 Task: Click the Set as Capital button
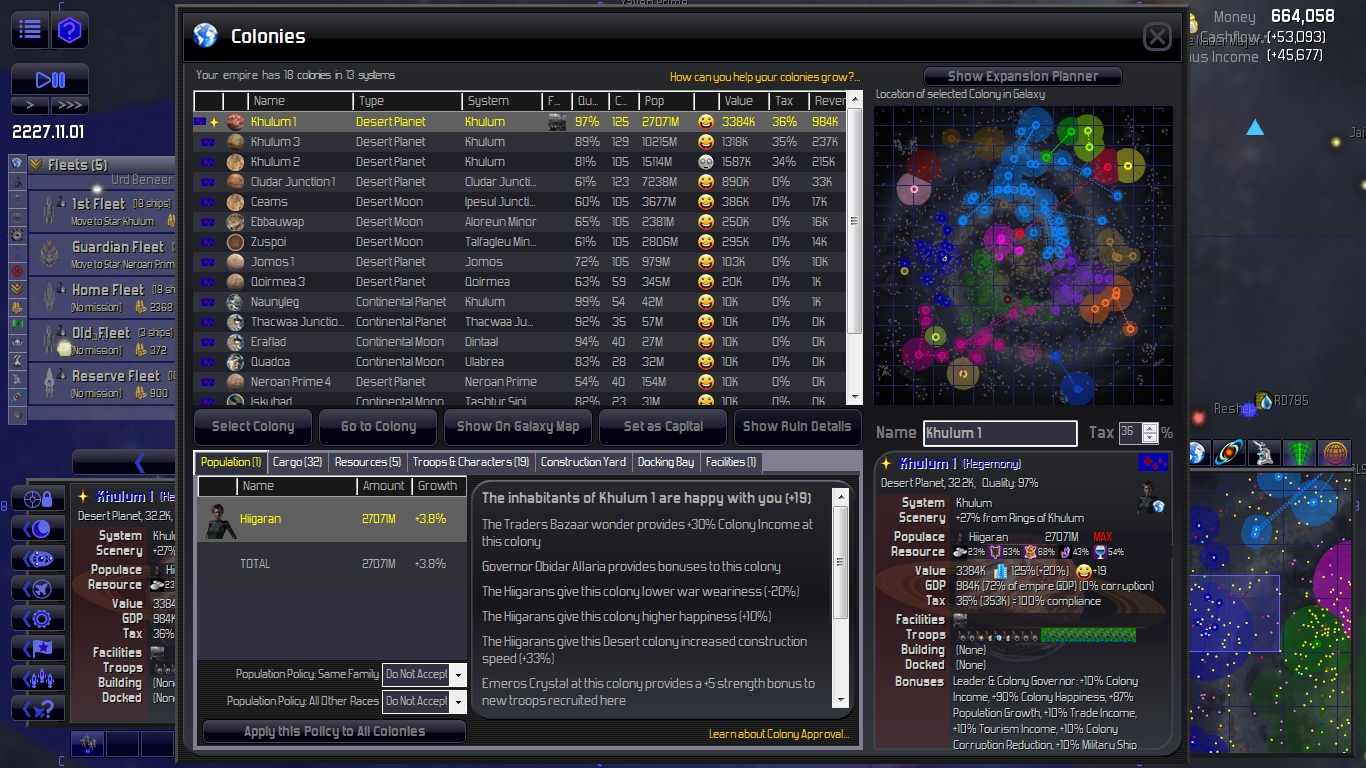click(663, 427)
